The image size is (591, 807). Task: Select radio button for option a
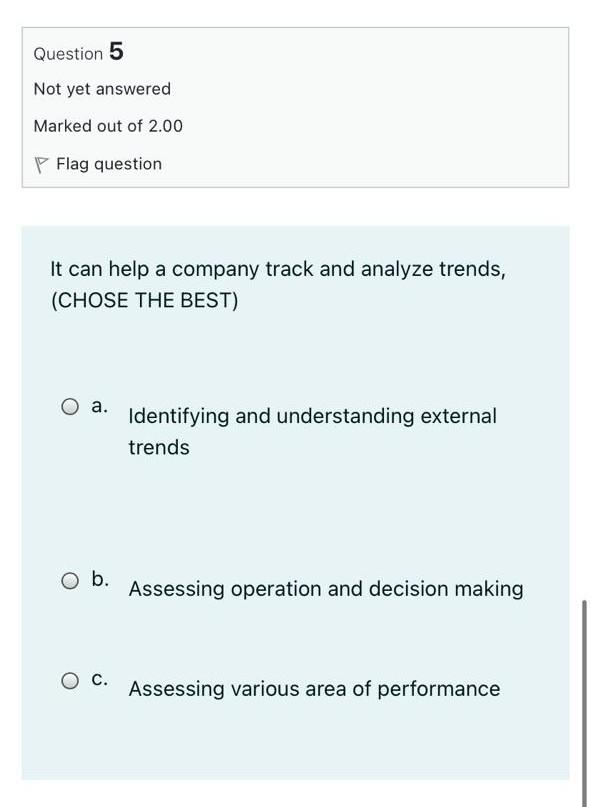(x=69, y=405)
